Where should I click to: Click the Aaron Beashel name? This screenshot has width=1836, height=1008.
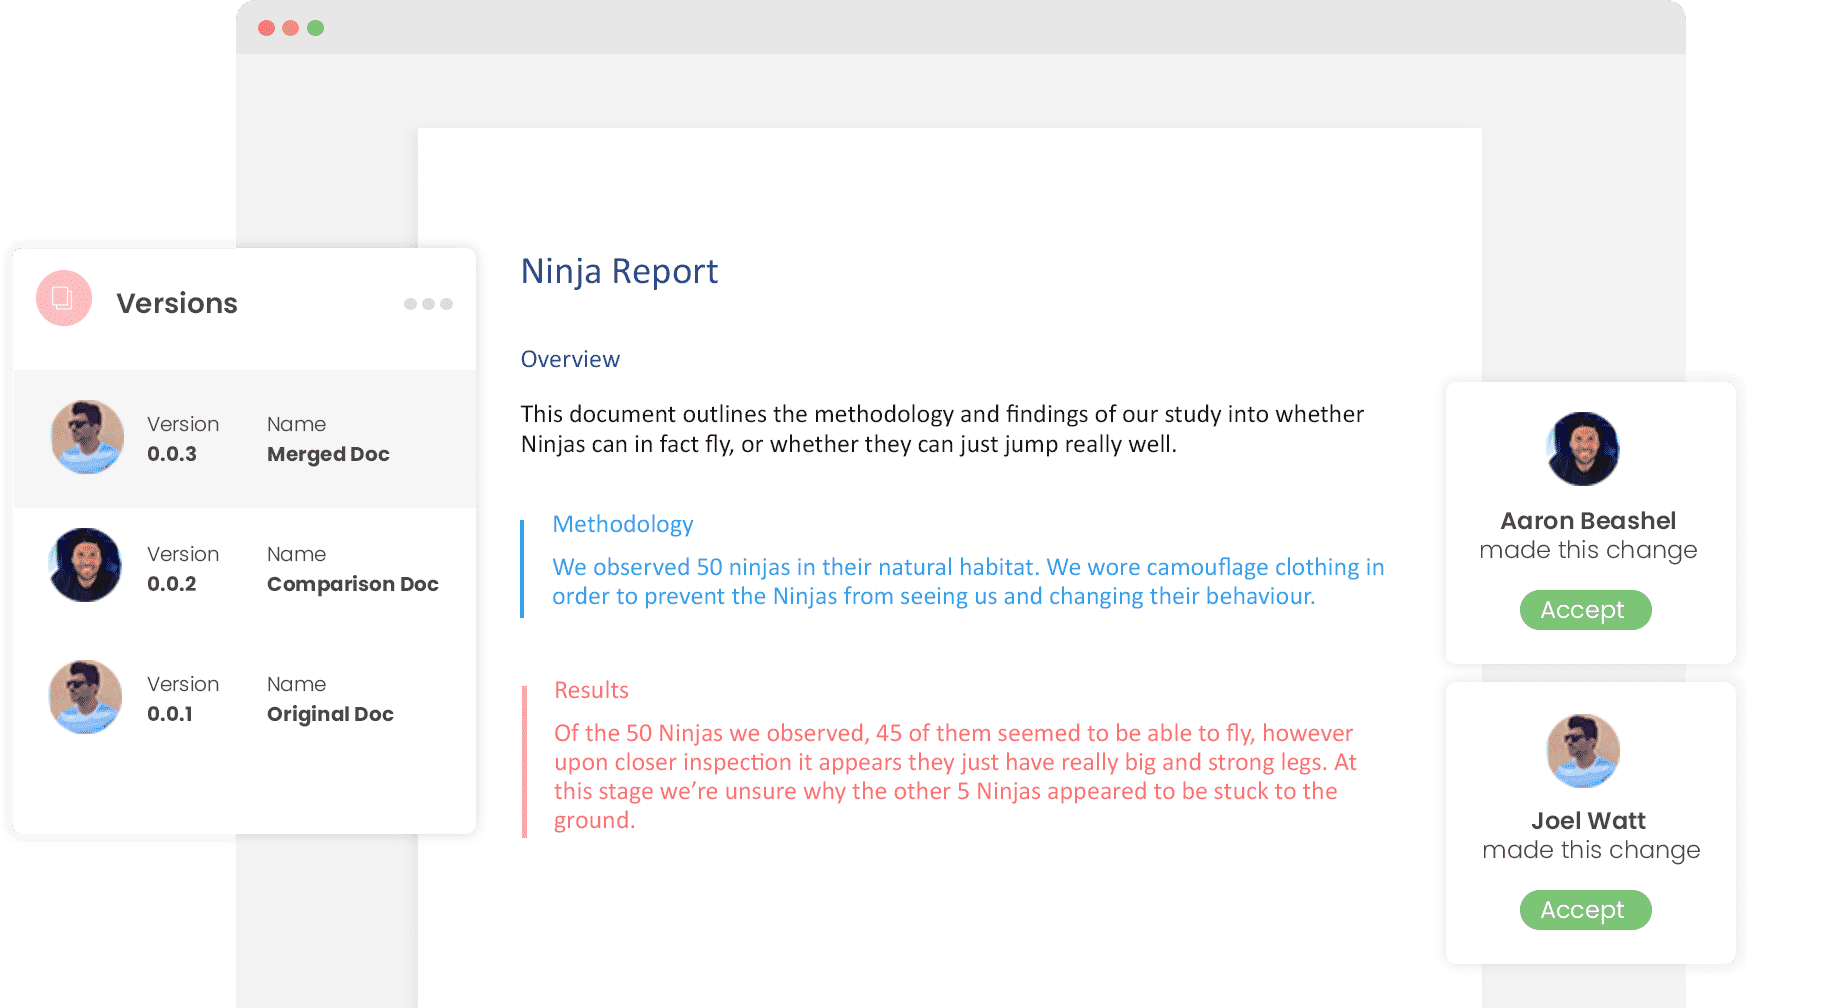(x=1588, y=521)
